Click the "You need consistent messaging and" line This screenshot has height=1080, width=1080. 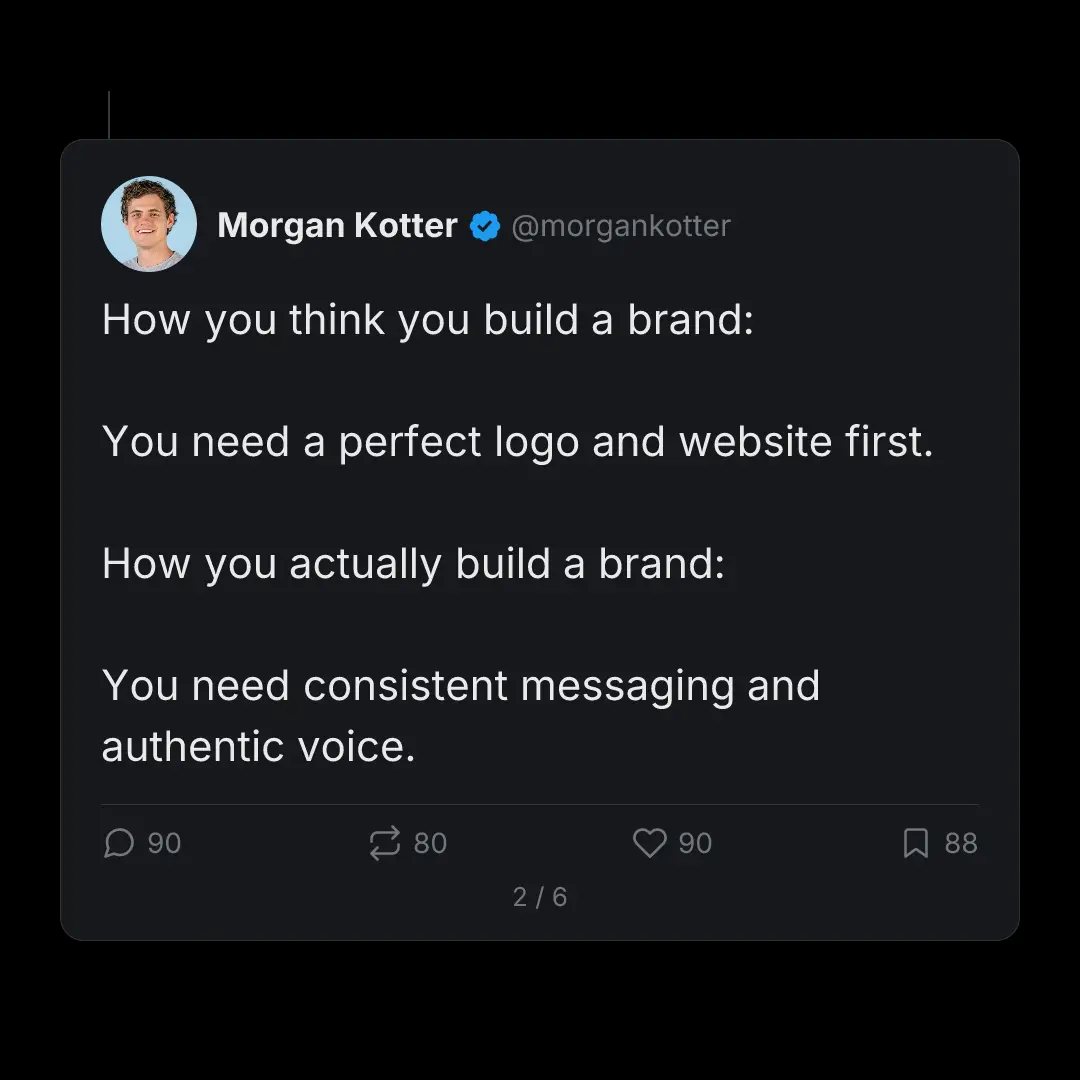[x=461, y=686]
